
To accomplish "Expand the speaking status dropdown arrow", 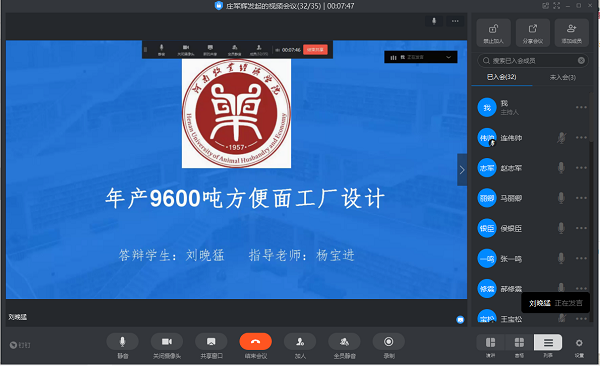I will [x=449, y=57].
